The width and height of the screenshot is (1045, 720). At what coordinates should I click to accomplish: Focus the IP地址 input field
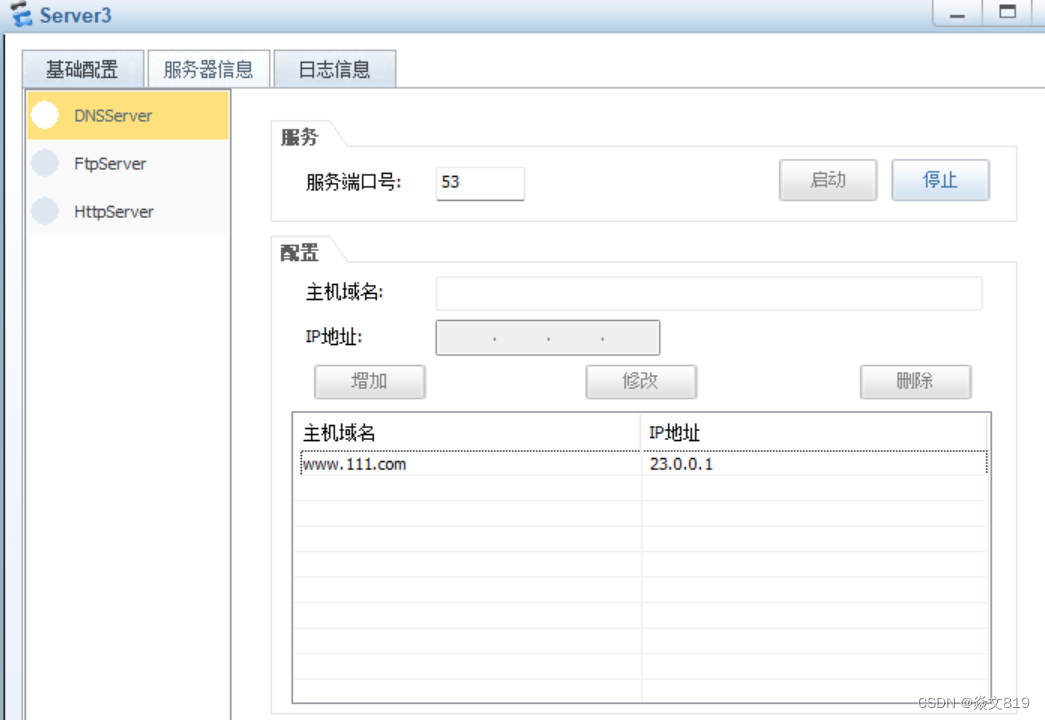click(x=548, y=337)
